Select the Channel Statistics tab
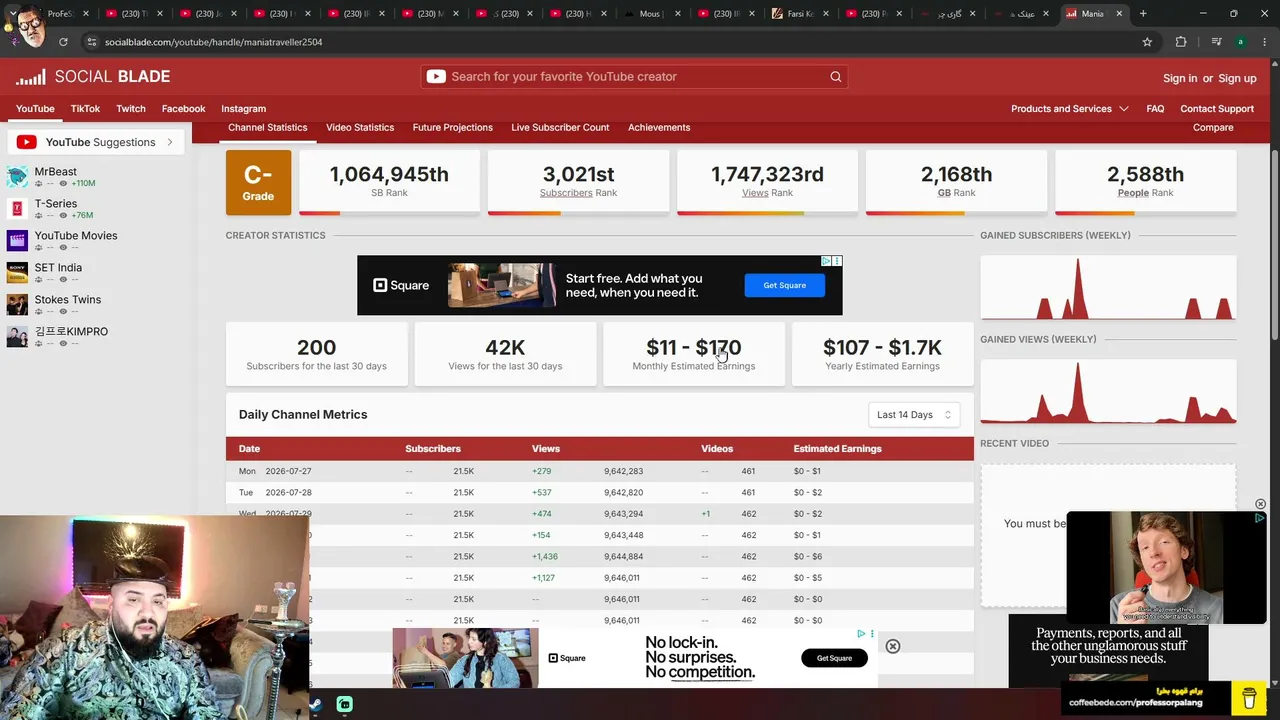 (x=267, y=127)
